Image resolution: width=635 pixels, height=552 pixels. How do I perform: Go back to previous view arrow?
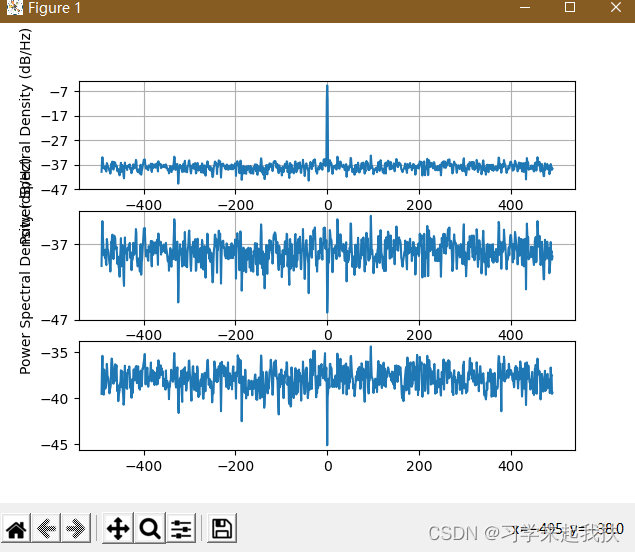click(46, 528)
